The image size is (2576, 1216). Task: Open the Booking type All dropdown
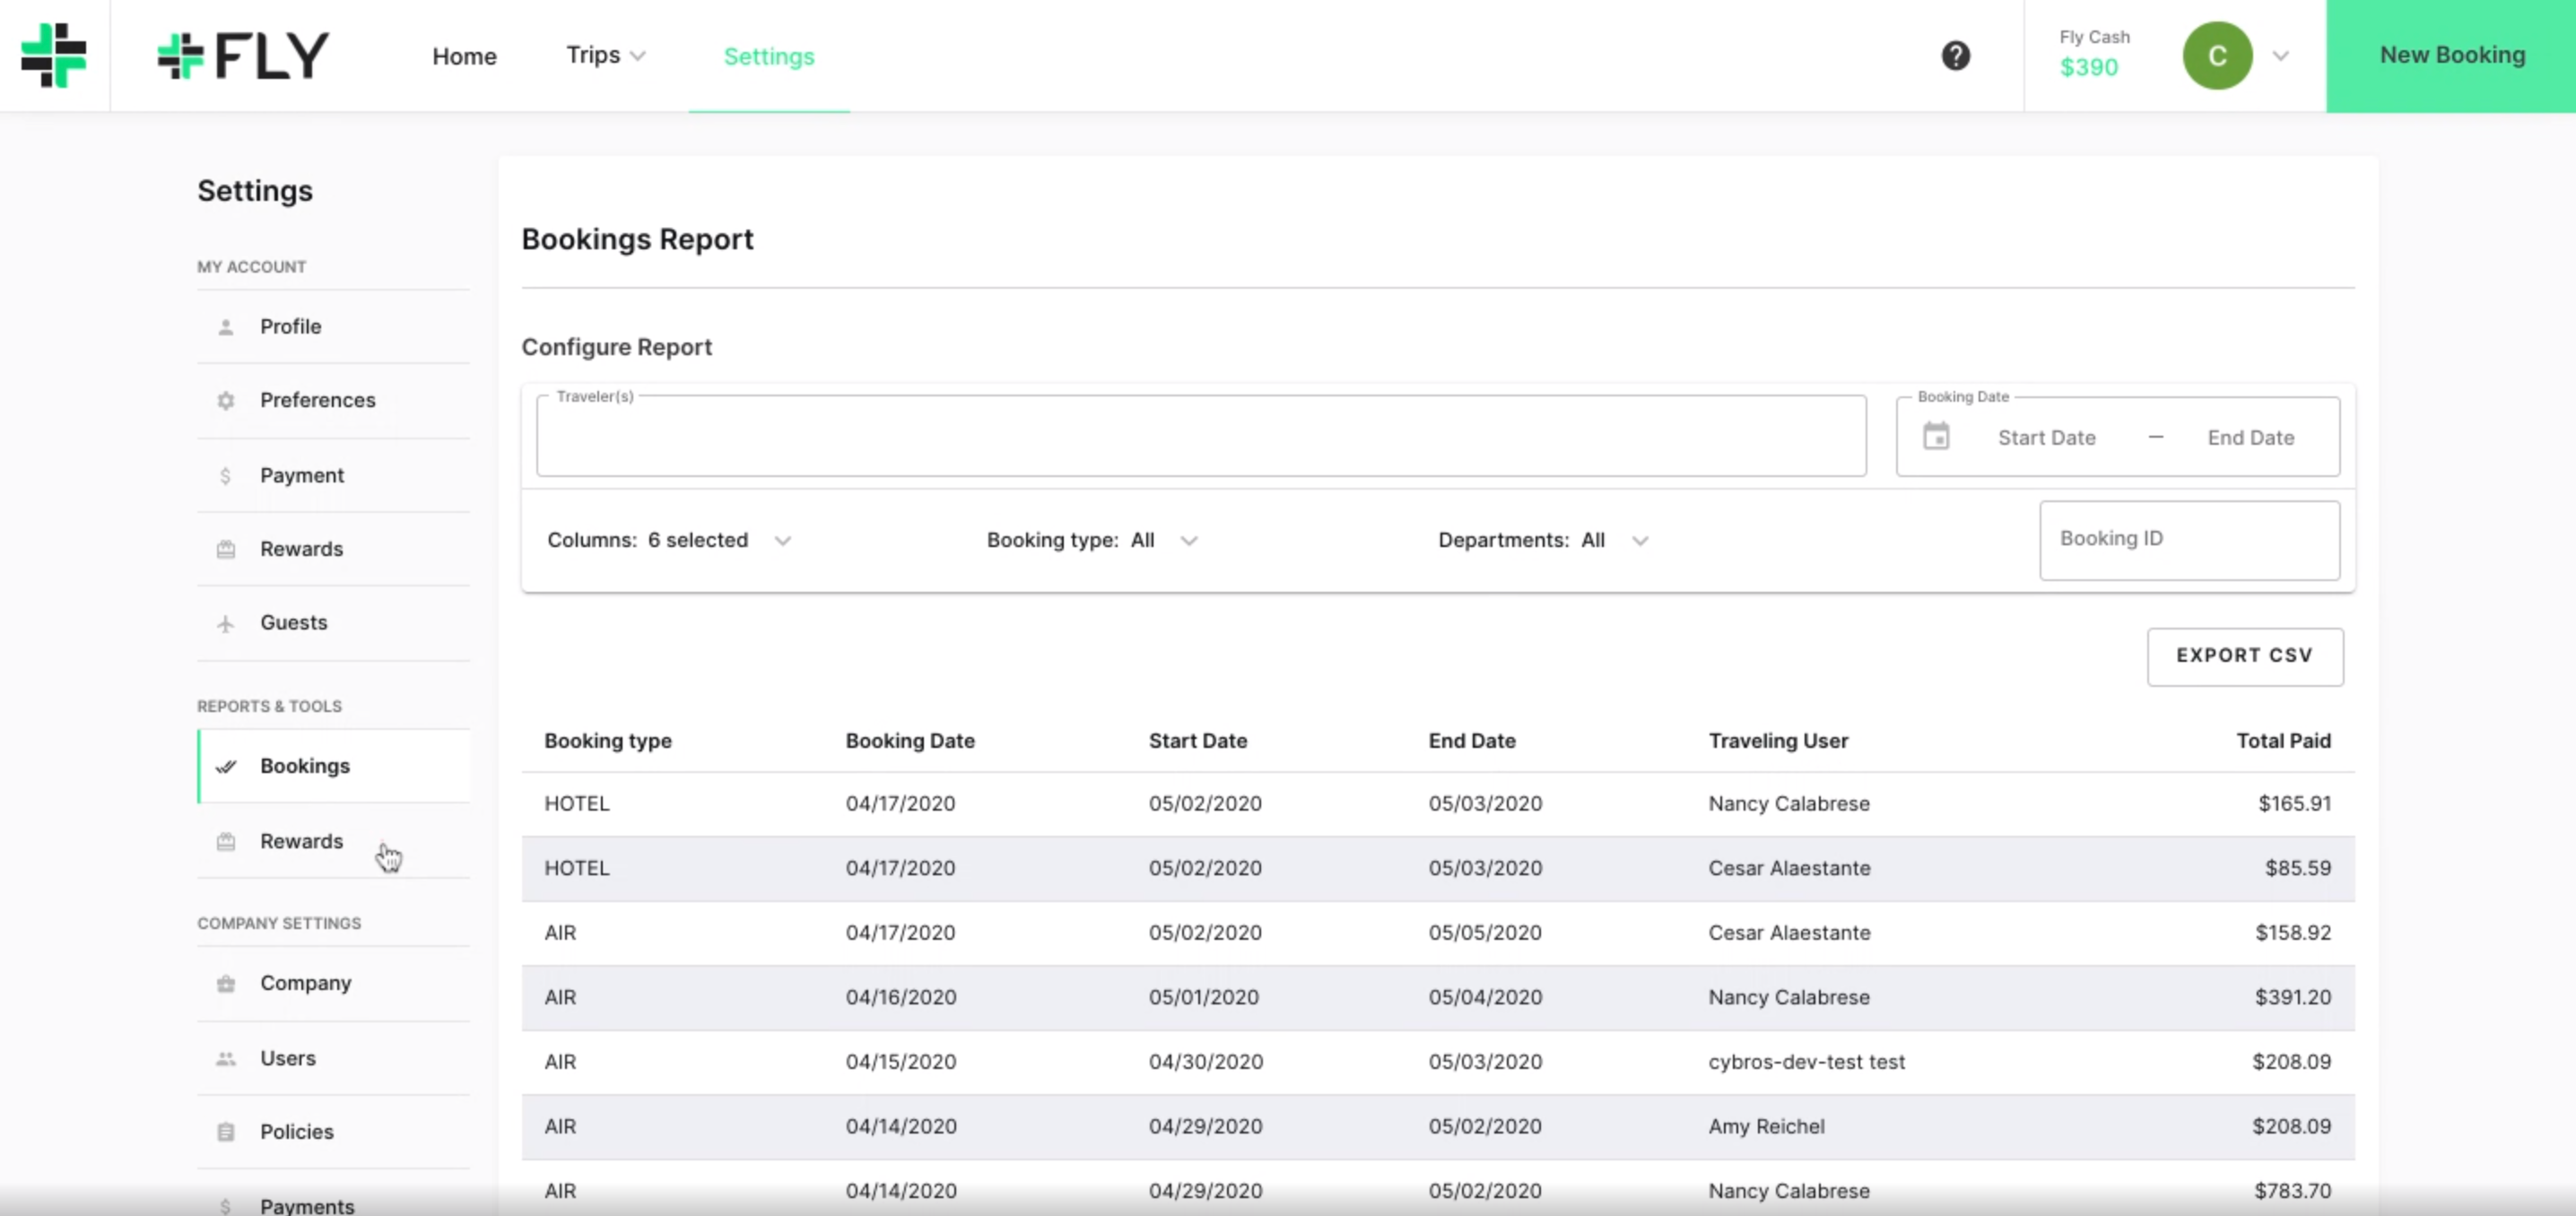pos(1092,540)
